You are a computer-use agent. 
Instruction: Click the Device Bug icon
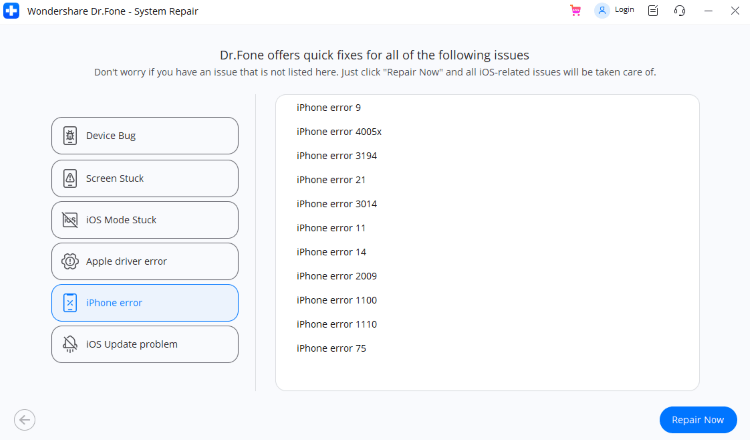point(70,136)
